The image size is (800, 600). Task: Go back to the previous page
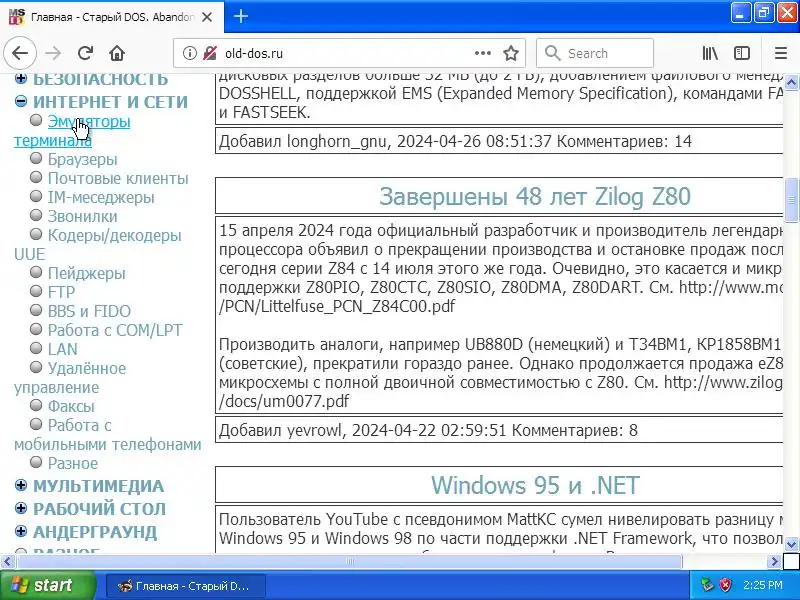click(x=20, y=53)
